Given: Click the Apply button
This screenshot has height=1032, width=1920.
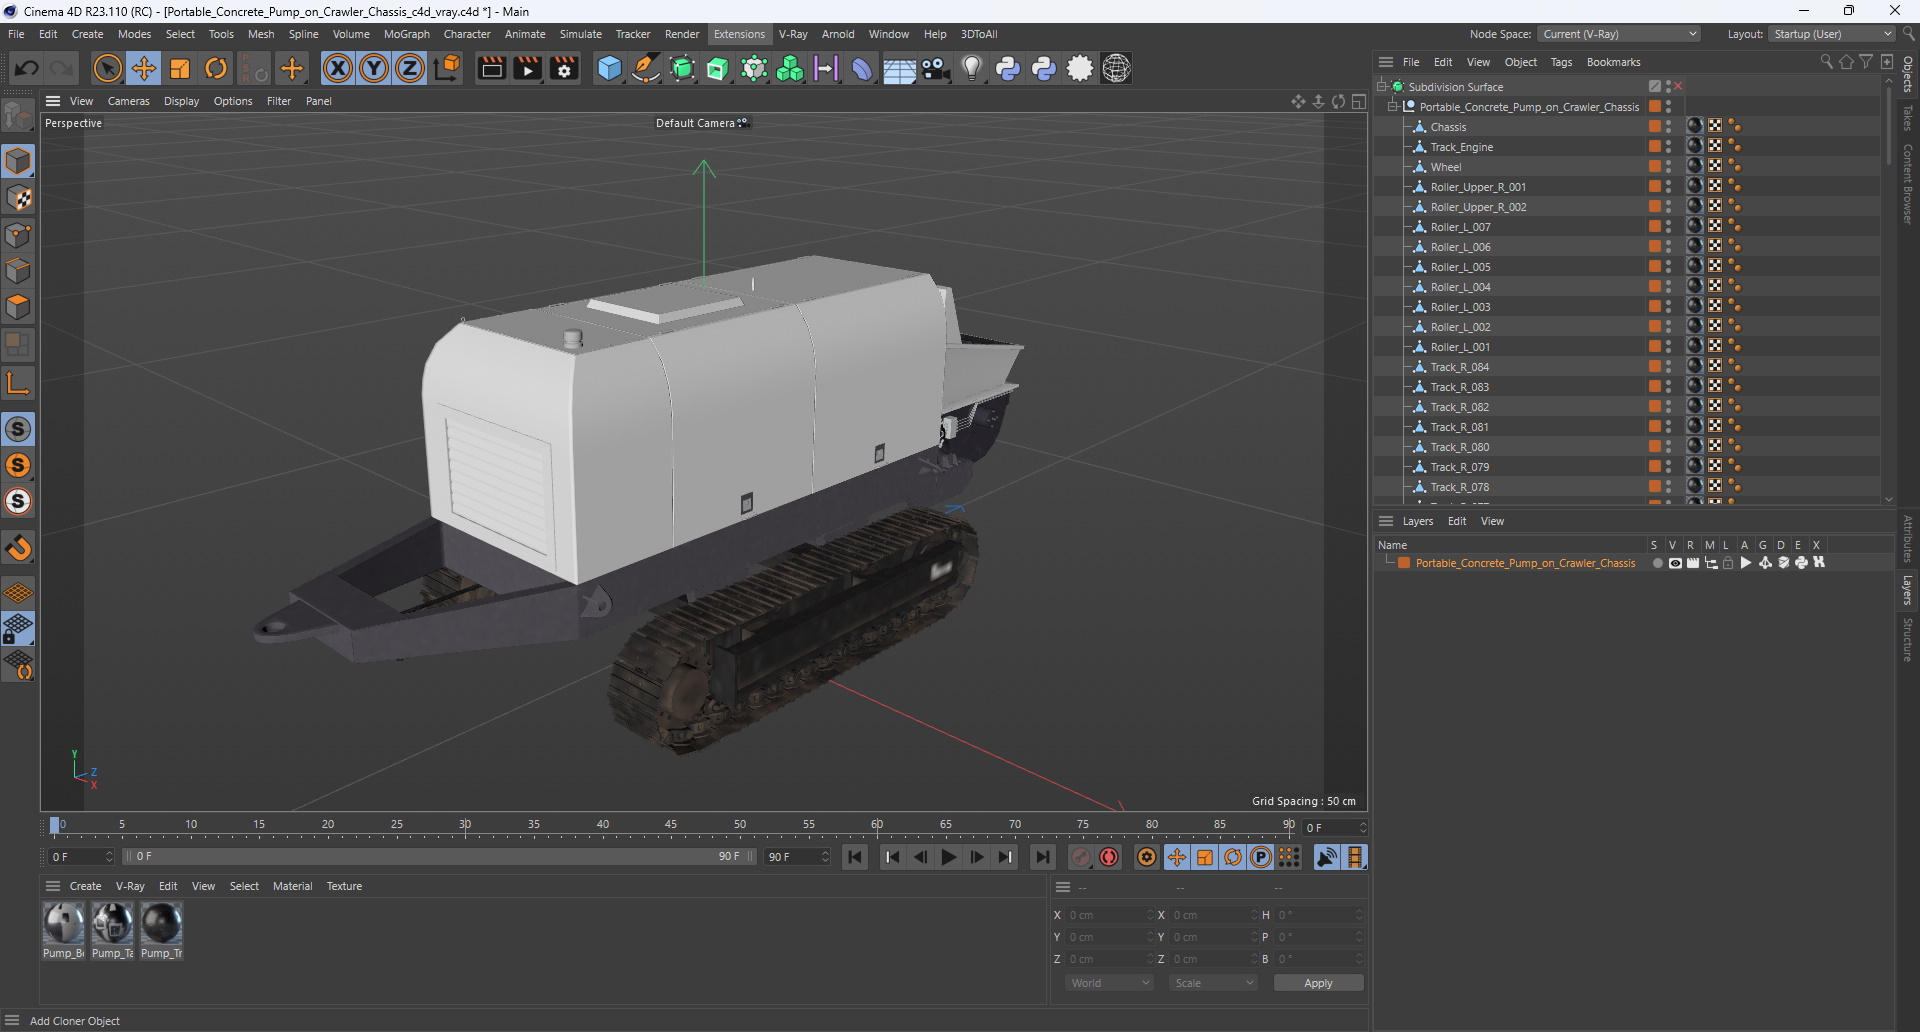Looking at the screenshot, I should click(1318, 983).
